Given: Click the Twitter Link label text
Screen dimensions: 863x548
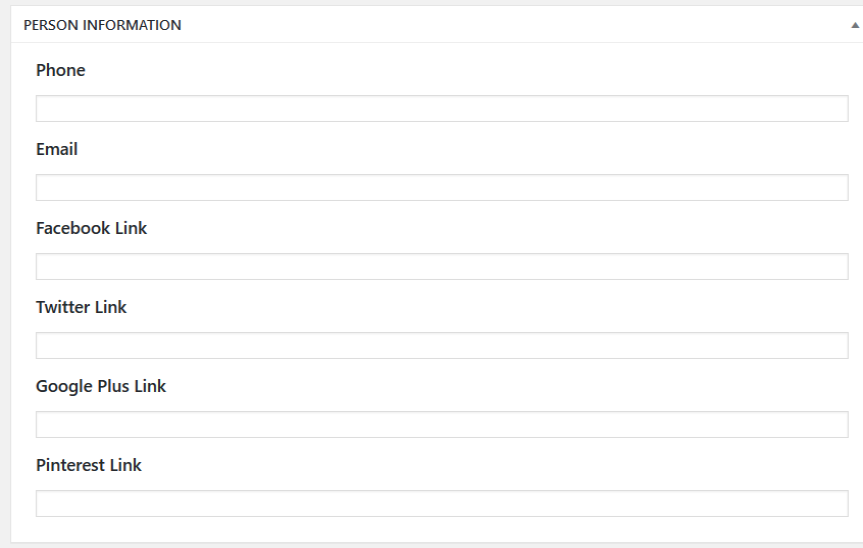Looking at the screenshot, I should (x=81, y=307).
